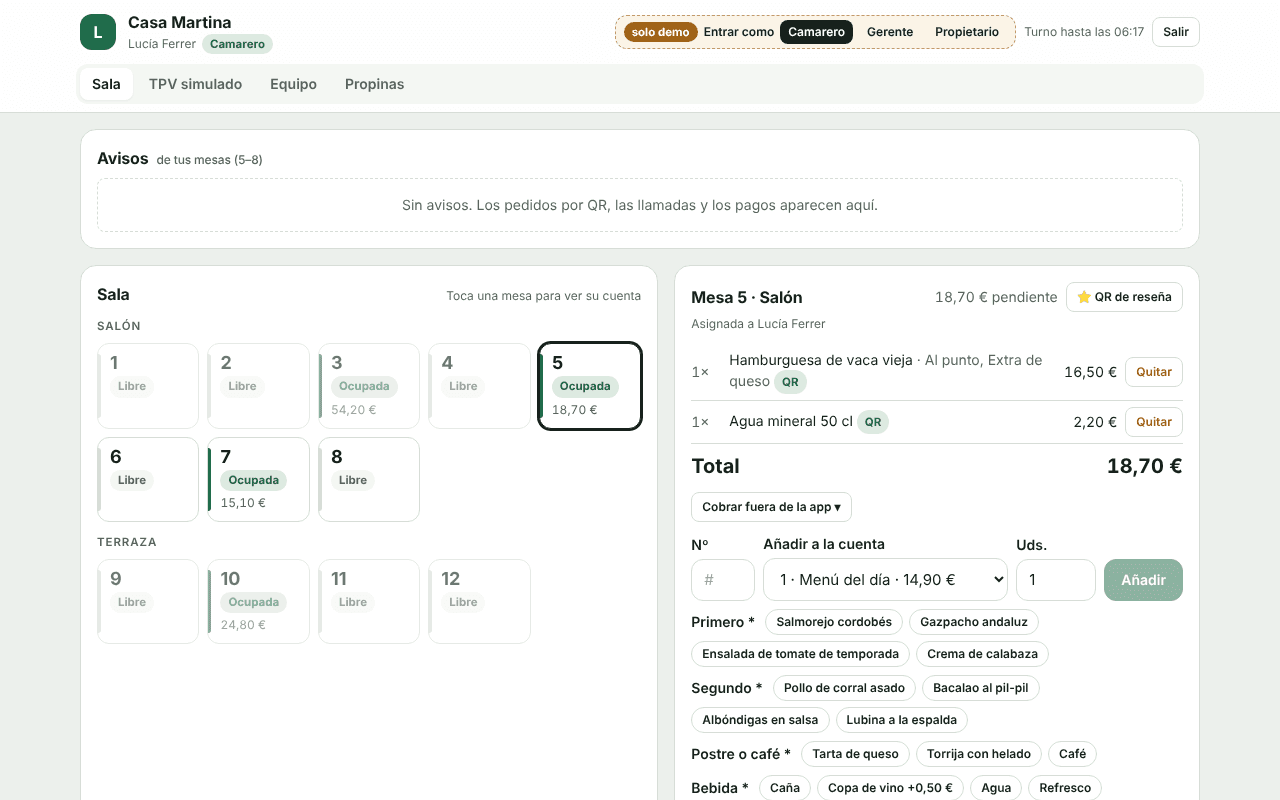
Task: Click the QR tag on Hamburguesa line
Action: tap(790, 382)
